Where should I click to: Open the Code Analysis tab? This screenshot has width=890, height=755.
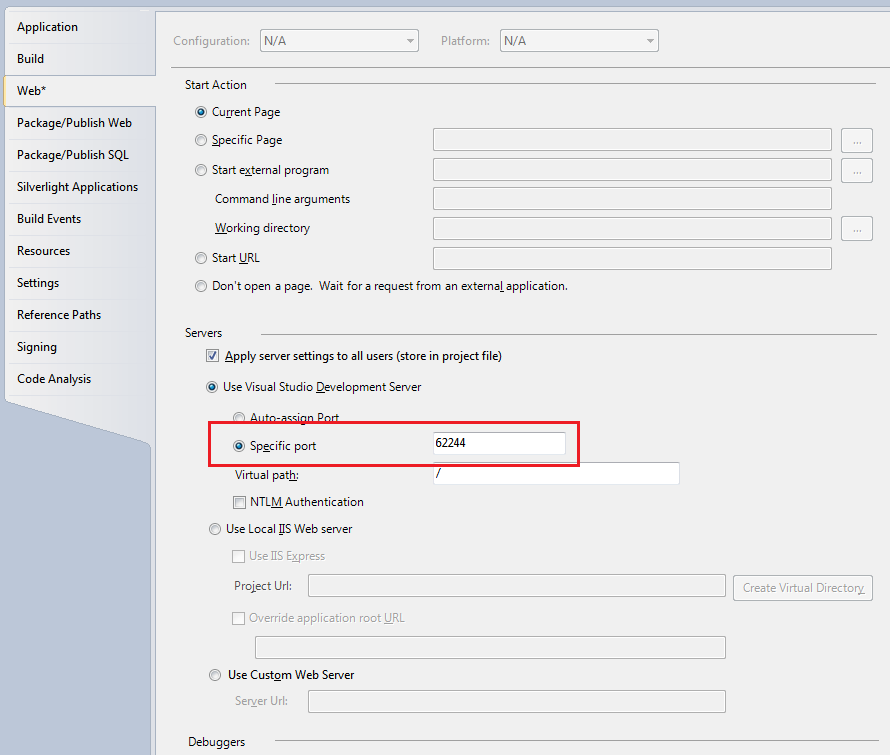(x=54, y=379)
